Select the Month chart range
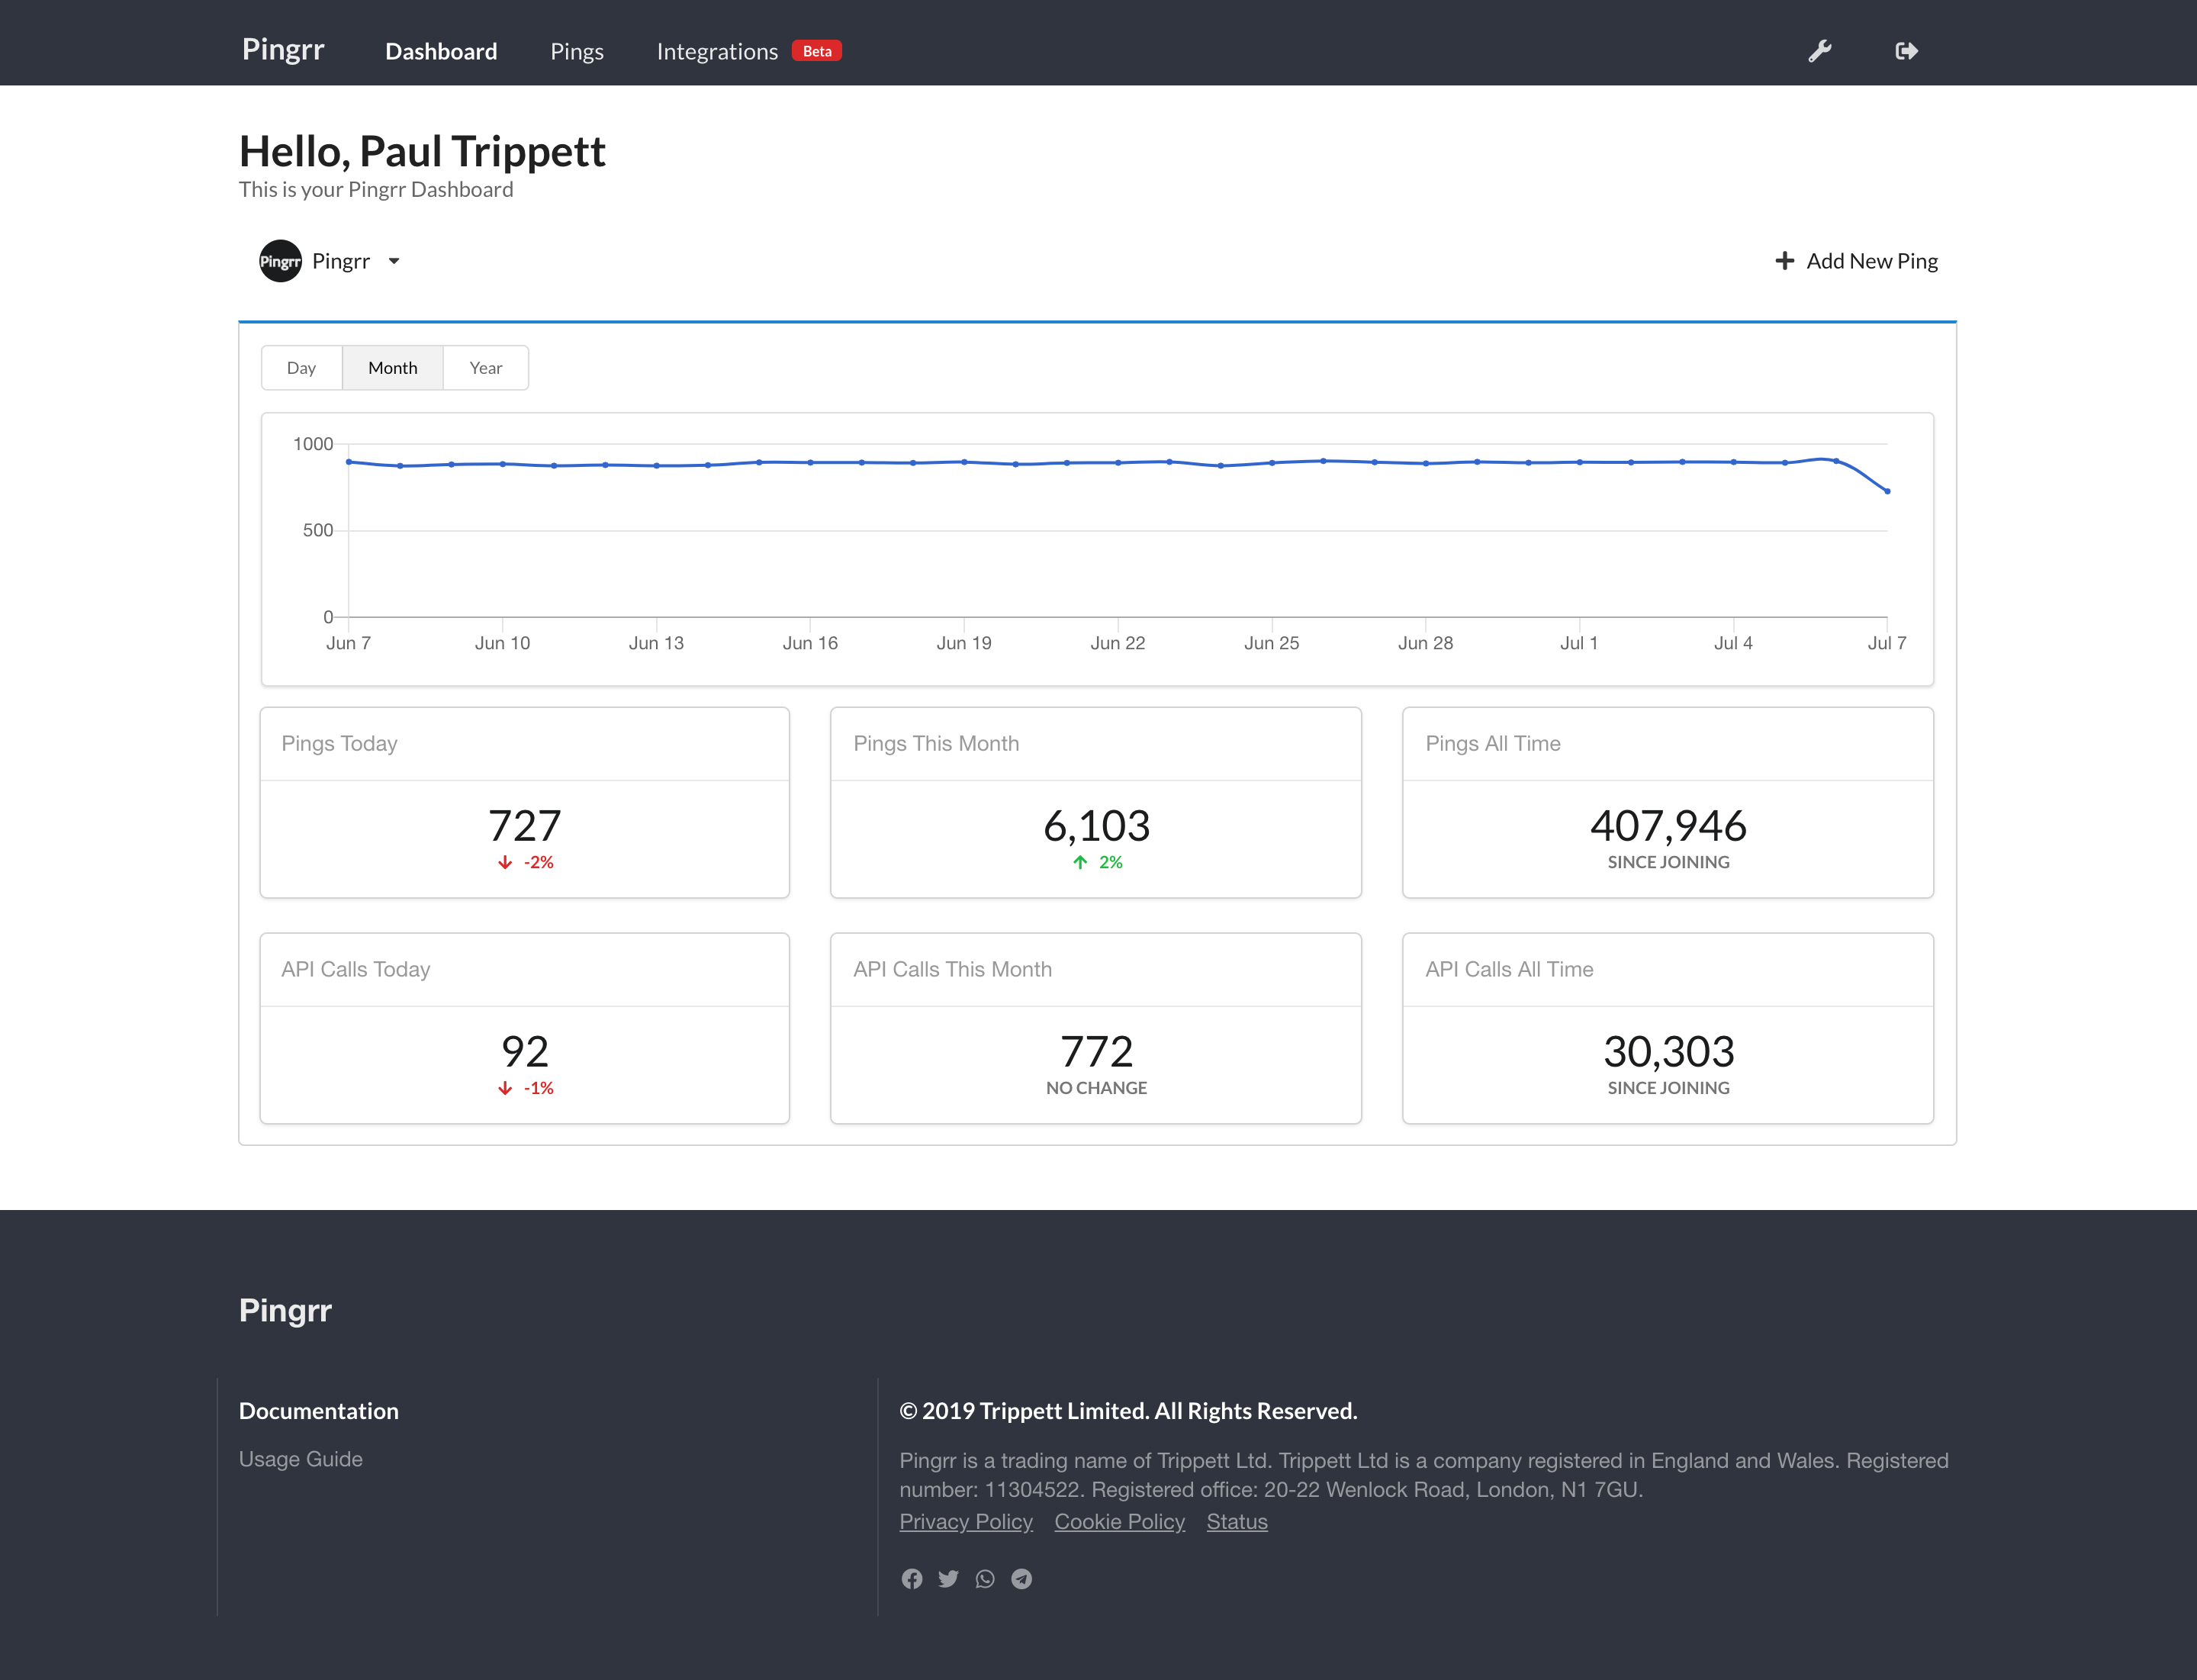 392,368
